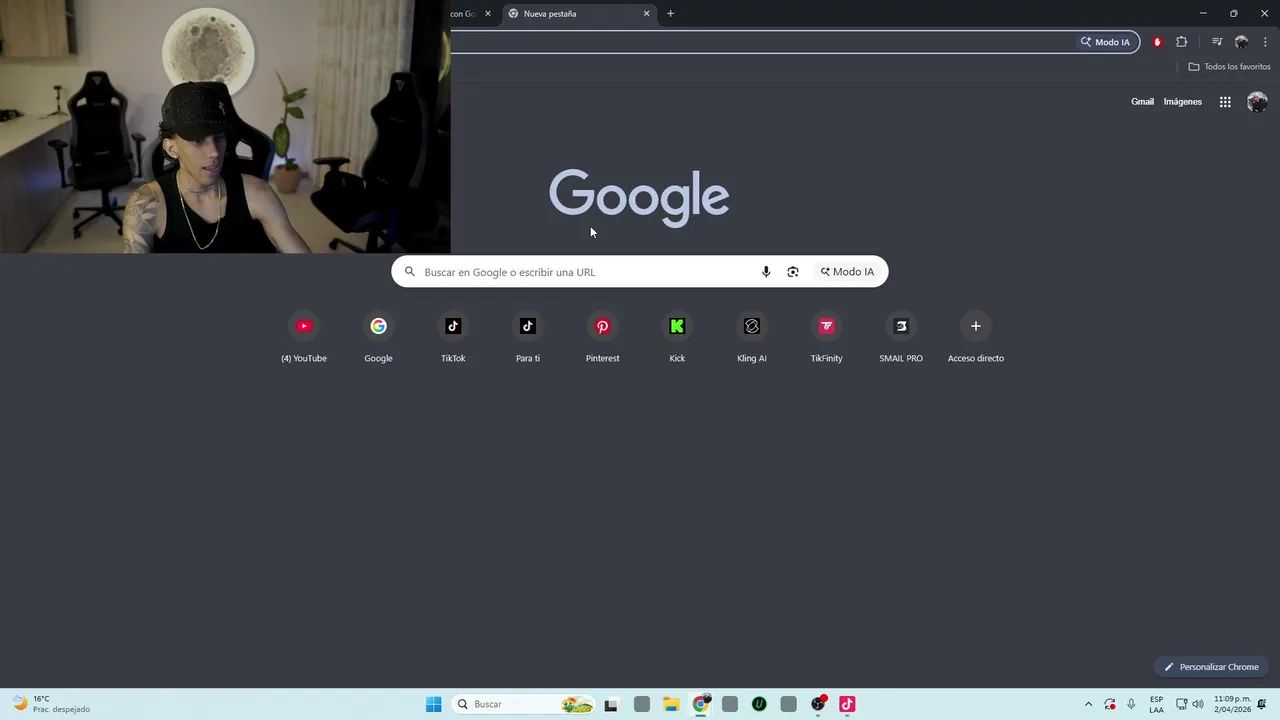The height and width of the screenshot is (720, 1280).
Task: Open the network status tray icon
Action: [1181, 704]
